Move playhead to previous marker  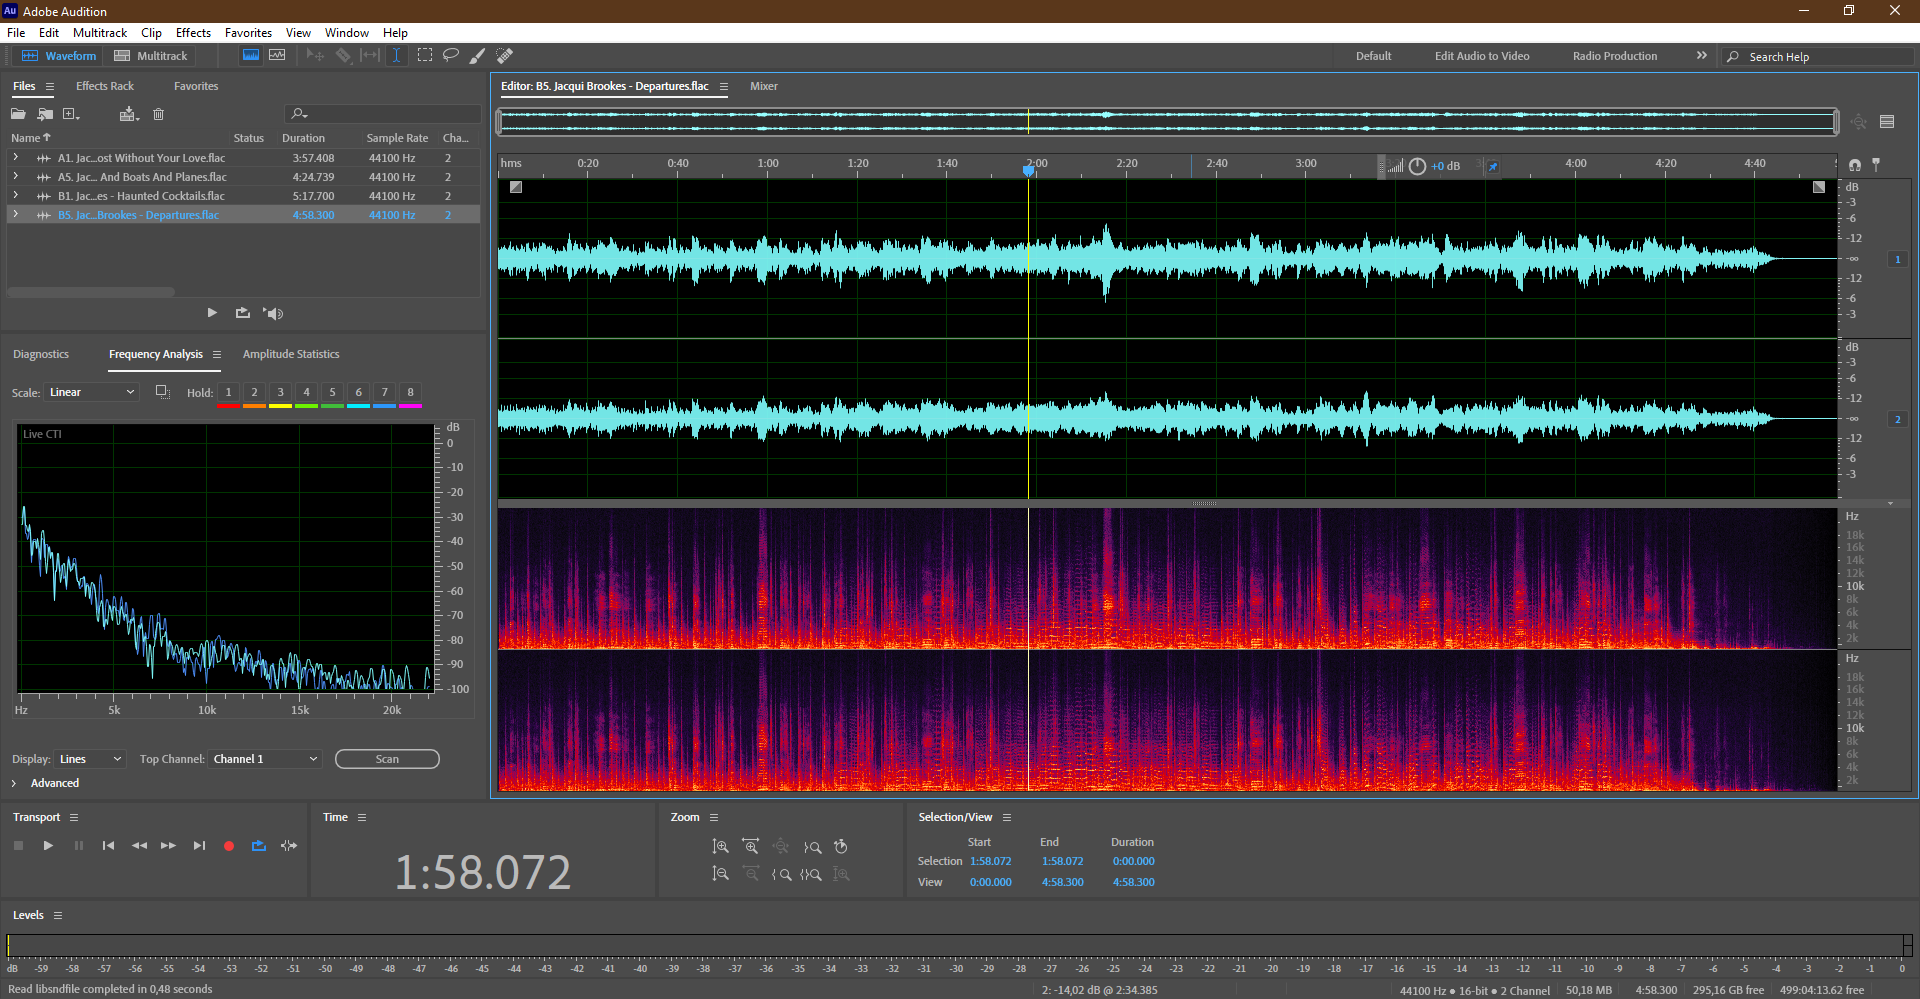108,846
